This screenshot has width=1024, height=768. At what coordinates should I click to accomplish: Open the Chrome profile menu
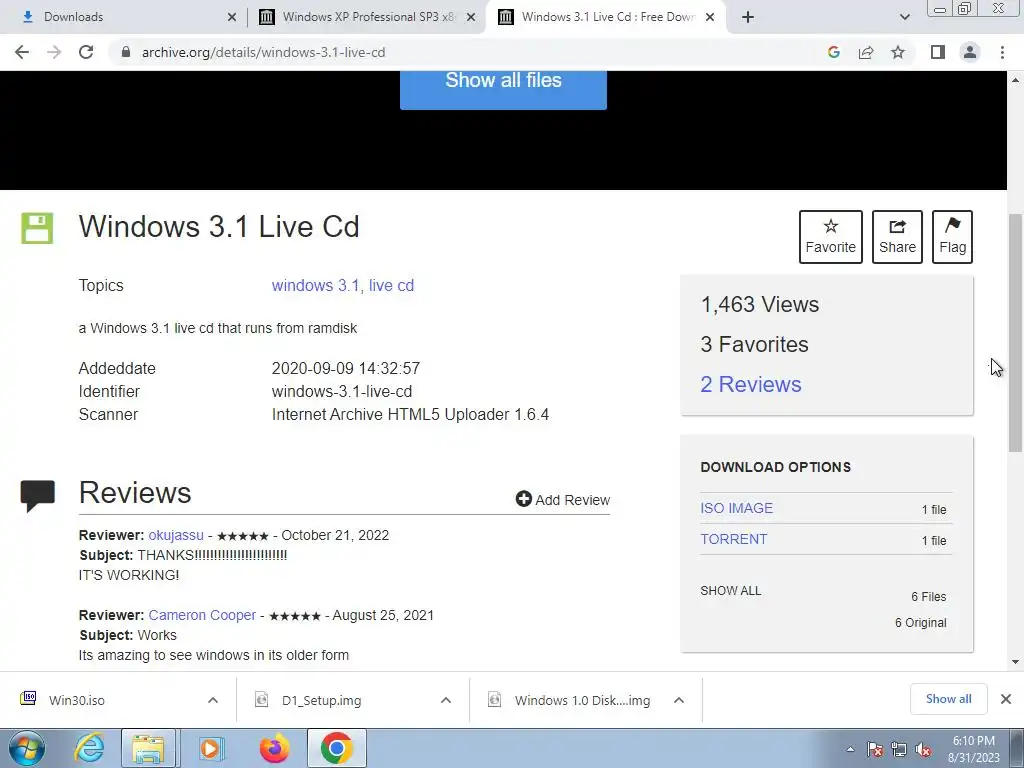pos(970,52)
